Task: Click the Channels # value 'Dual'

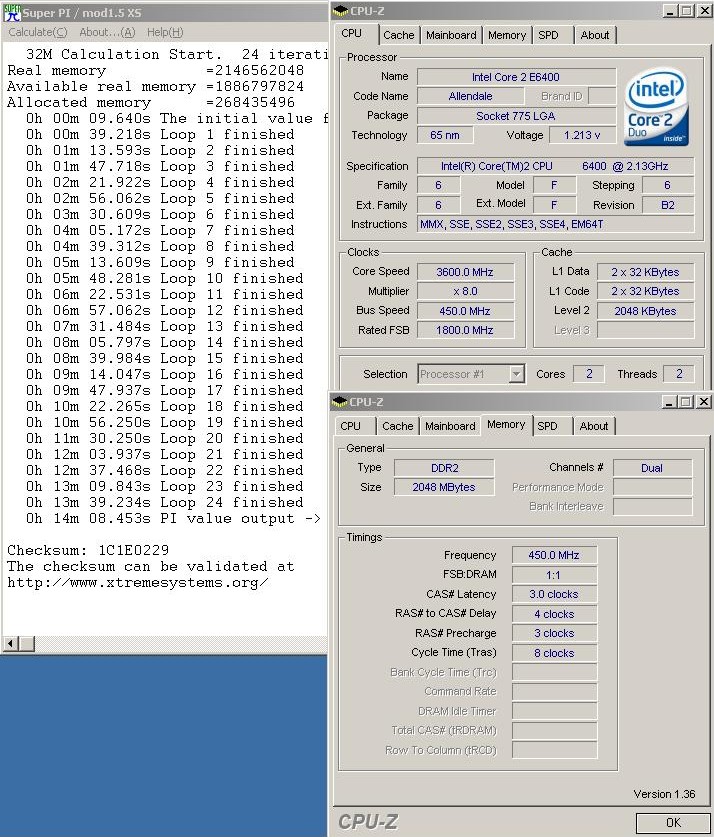Action: click(x=652, y=468)
